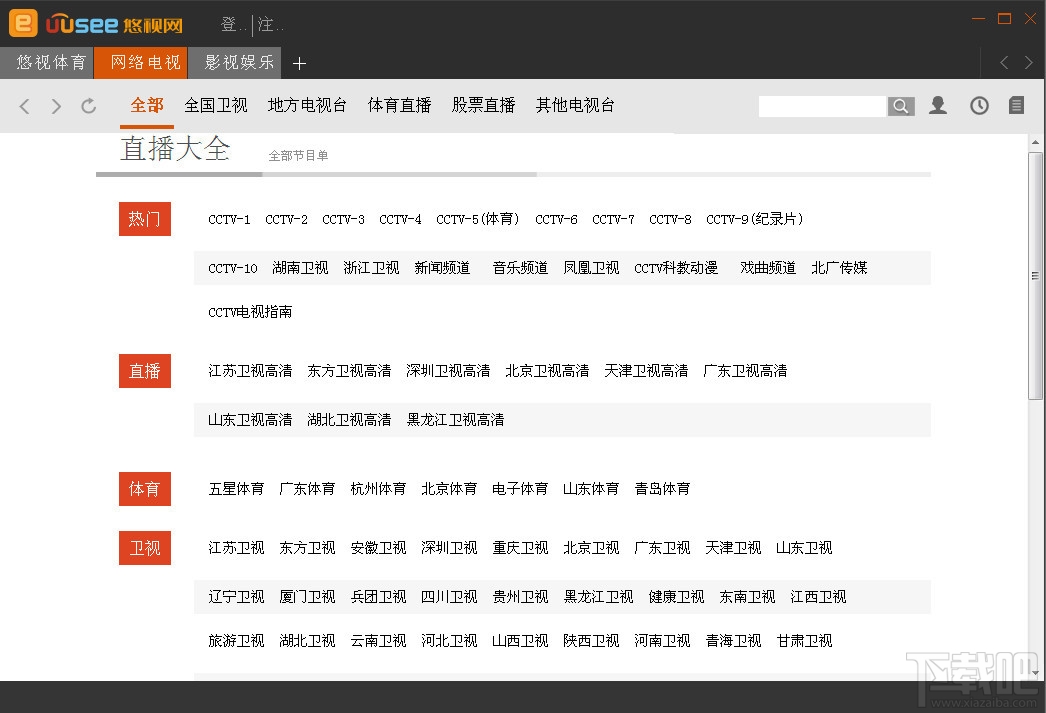
Task: Open the CCTV-5(体育) channel
Action: pyautogui.click(x=478, y=219)
